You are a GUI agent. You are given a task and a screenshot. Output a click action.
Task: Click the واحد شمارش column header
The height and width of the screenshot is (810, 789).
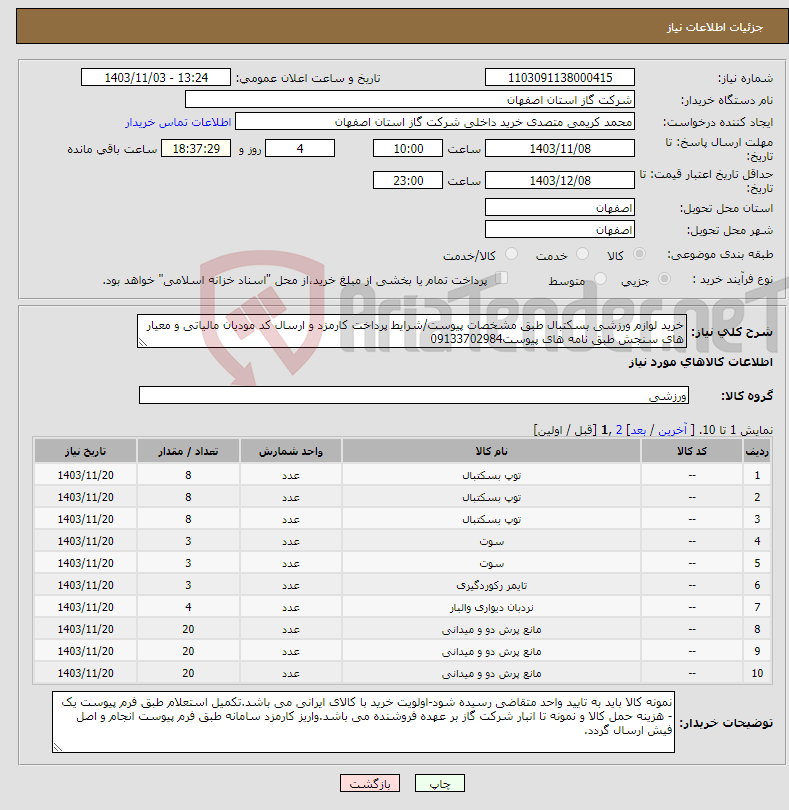tap(290, 451)
